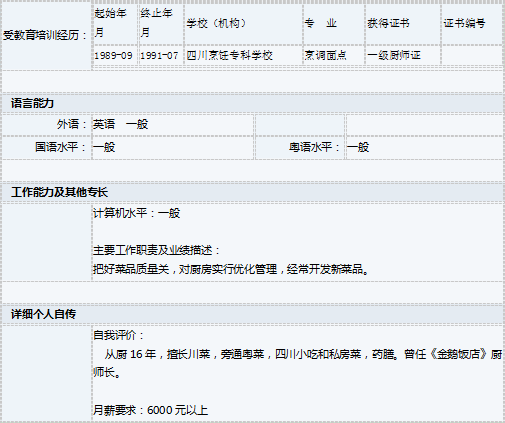Image resolution: width=505 pixels, height=423 pixels.
Task: Click the 英语 一般 foreign language value
Action: pyautogui.click(x=120, y=124)
